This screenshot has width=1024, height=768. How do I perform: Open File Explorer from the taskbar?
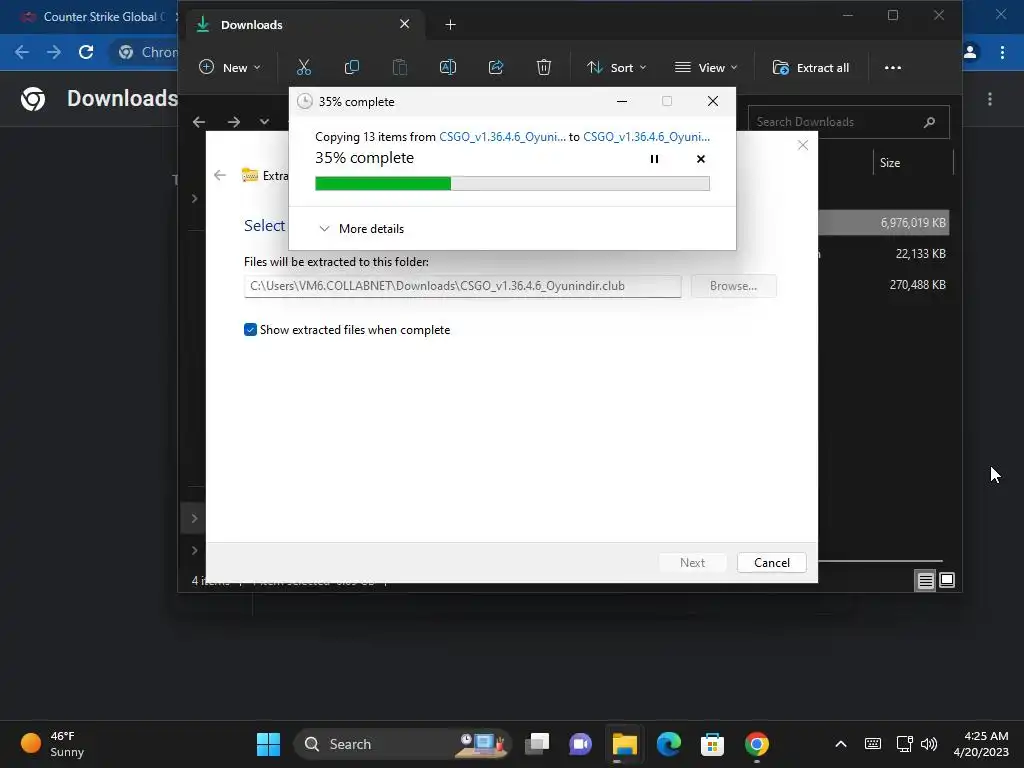[624, 744]
